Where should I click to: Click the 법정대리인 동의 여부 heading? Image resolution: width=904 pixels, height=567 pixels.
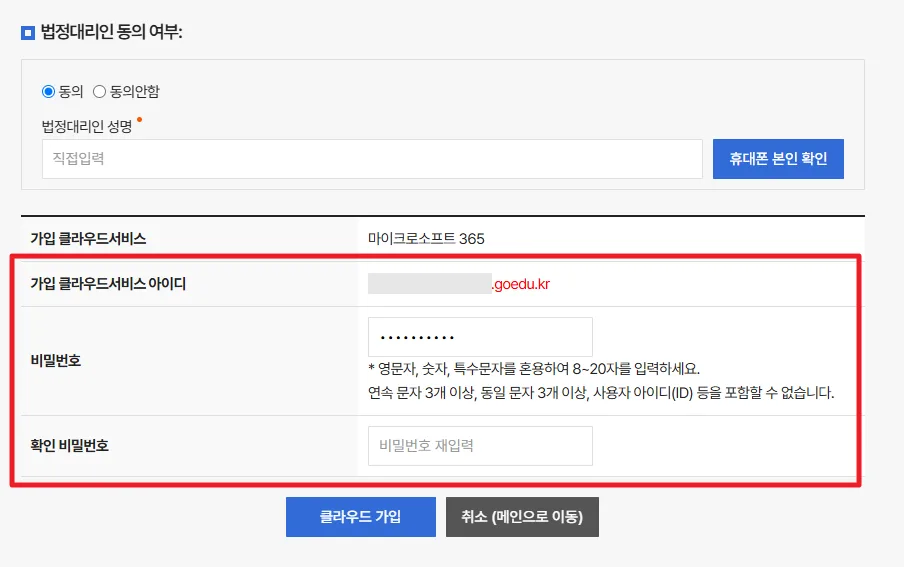112,32
